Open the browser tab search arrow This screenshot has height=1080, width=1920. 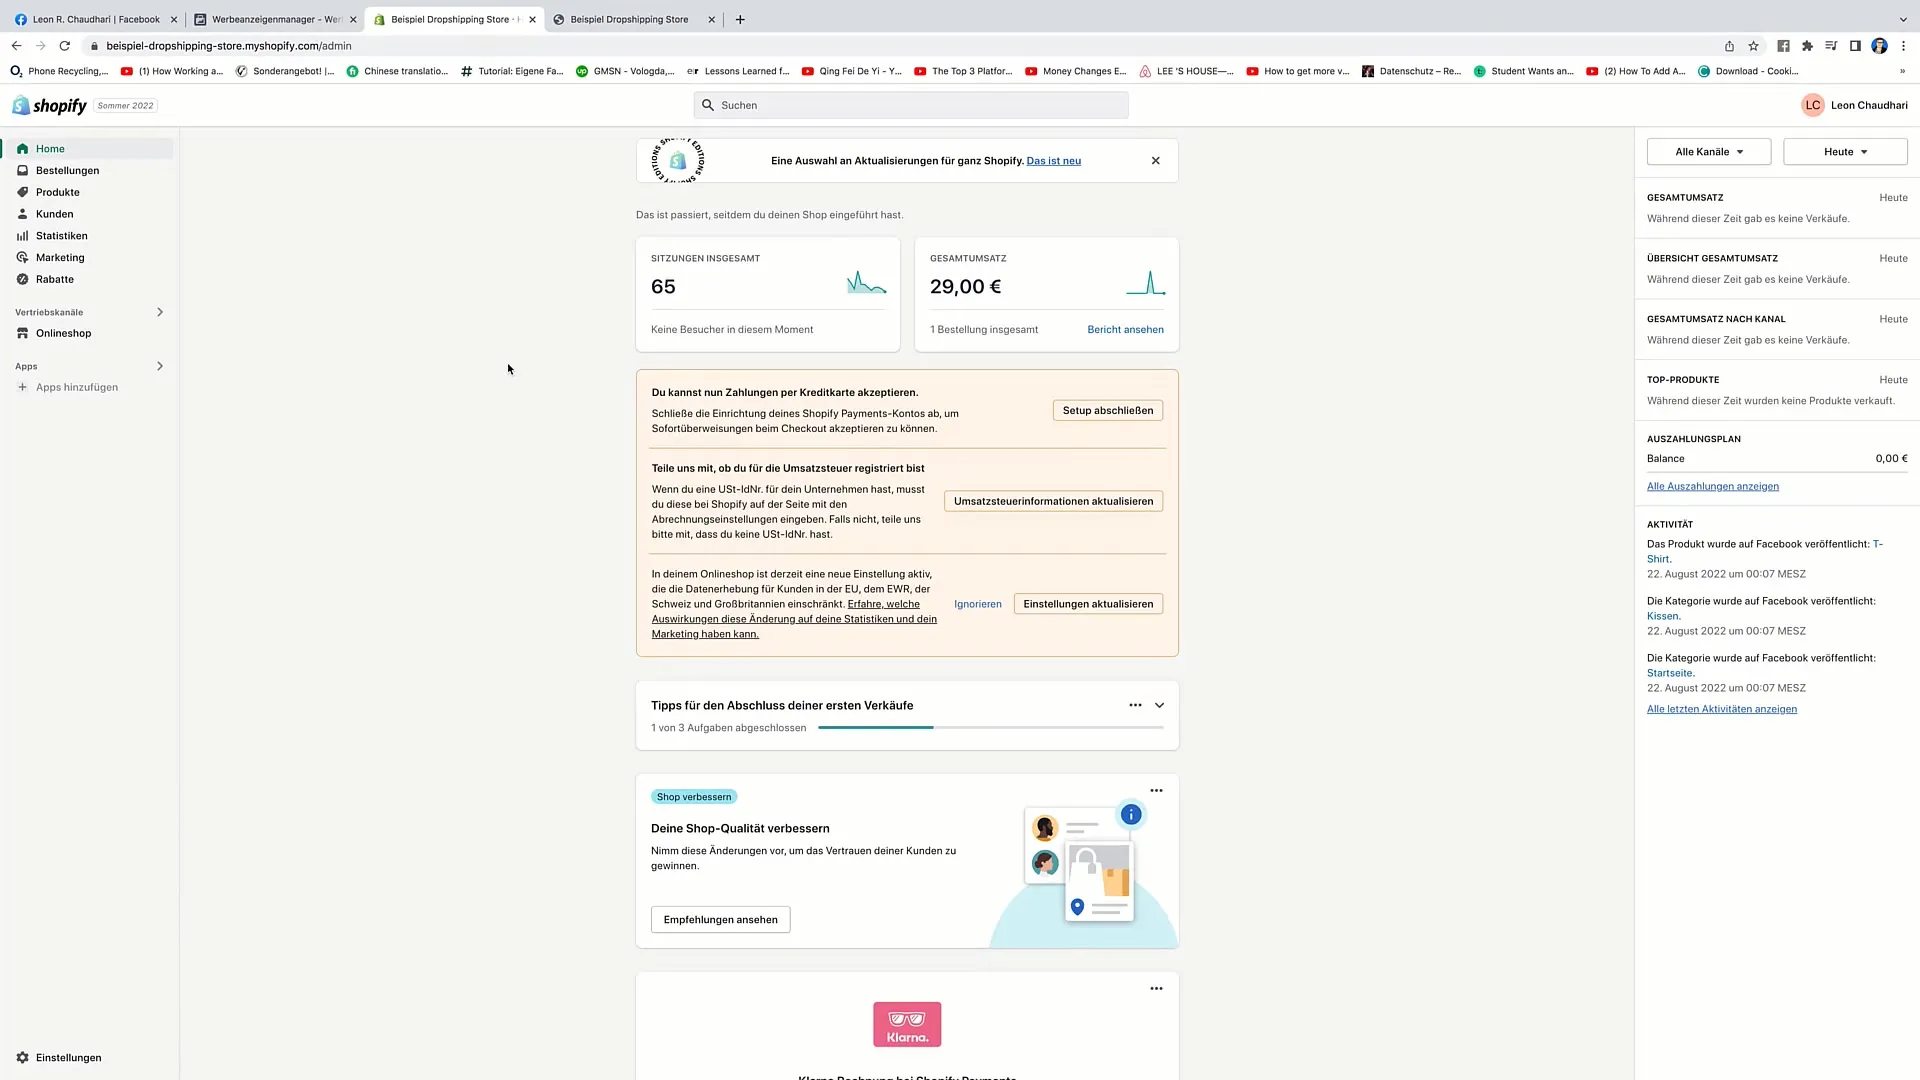tap(1903, 19)
